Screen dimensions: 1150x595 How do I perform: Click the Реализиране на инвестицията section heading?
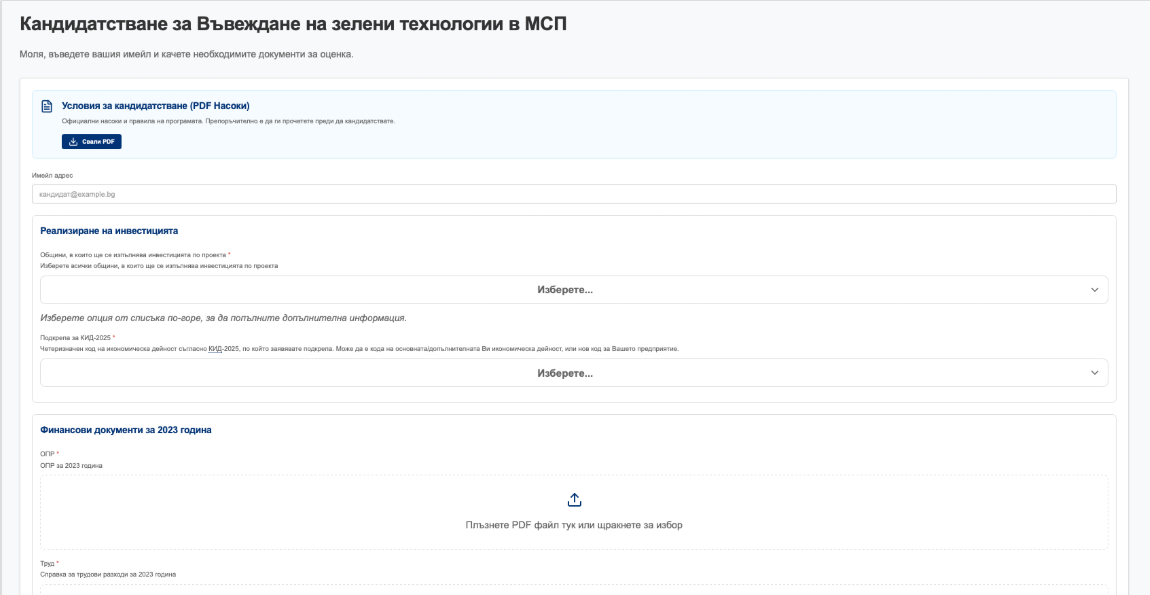pos(109,230)
